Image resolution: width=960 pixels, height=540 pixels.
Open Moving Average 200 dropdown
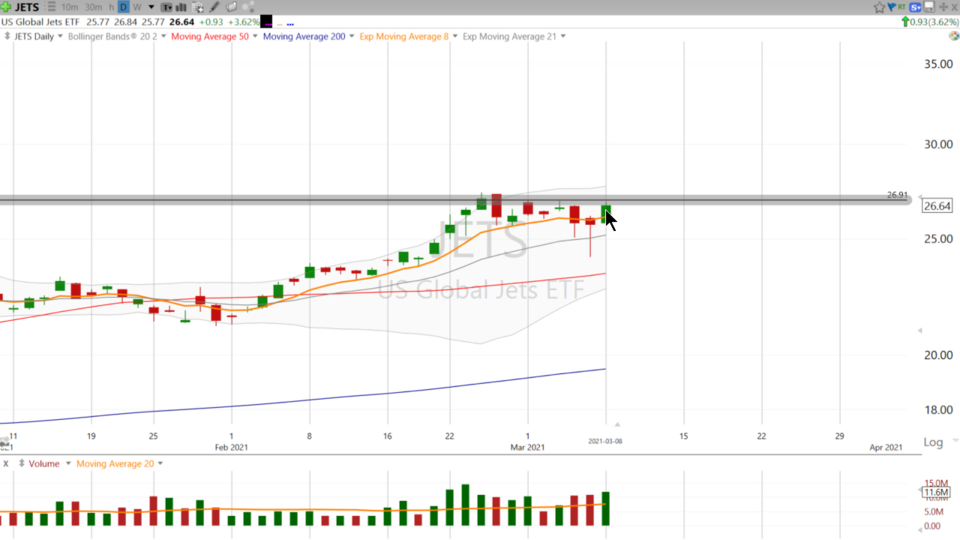pyautogui.click(x=351, y=37)
